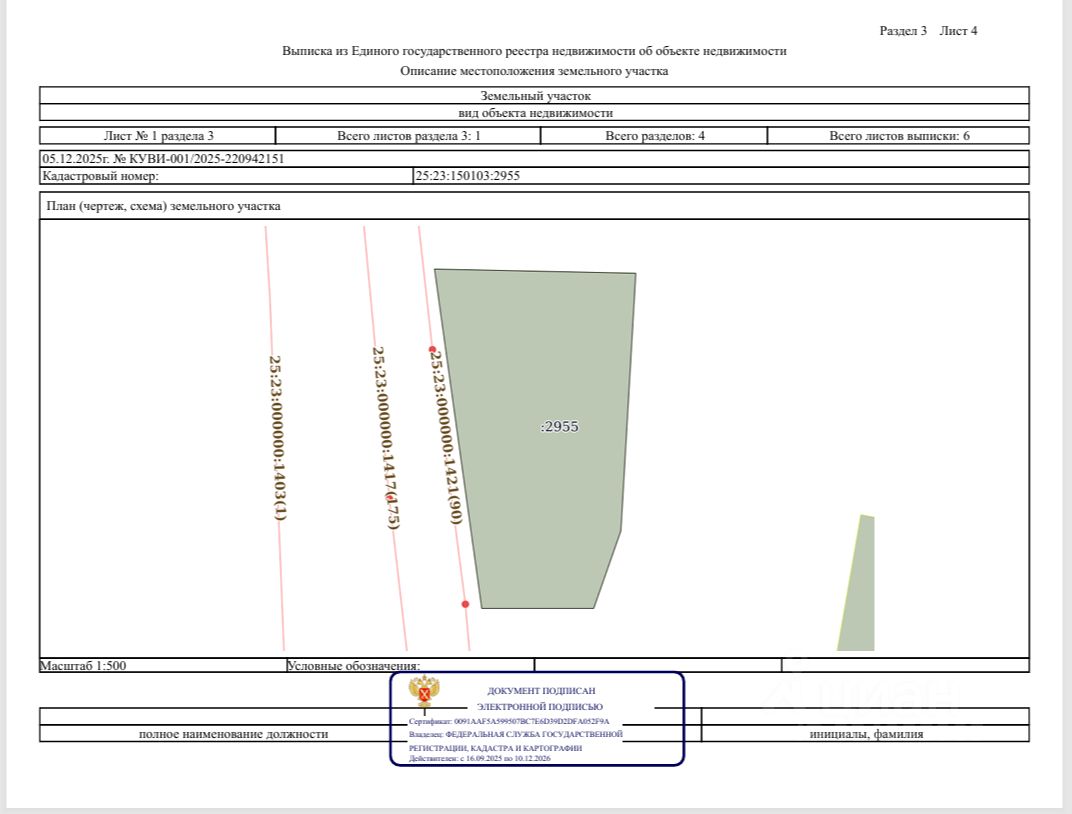Click the Rosreestr coat of arms emblem

pyautogui.click(x=424, y=692)
